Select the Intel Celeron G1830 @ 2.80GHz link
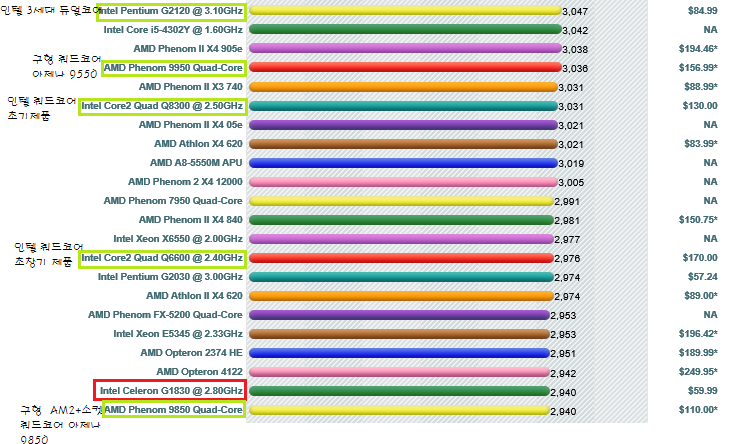The image size is (747, 444). tap(170, 390)
